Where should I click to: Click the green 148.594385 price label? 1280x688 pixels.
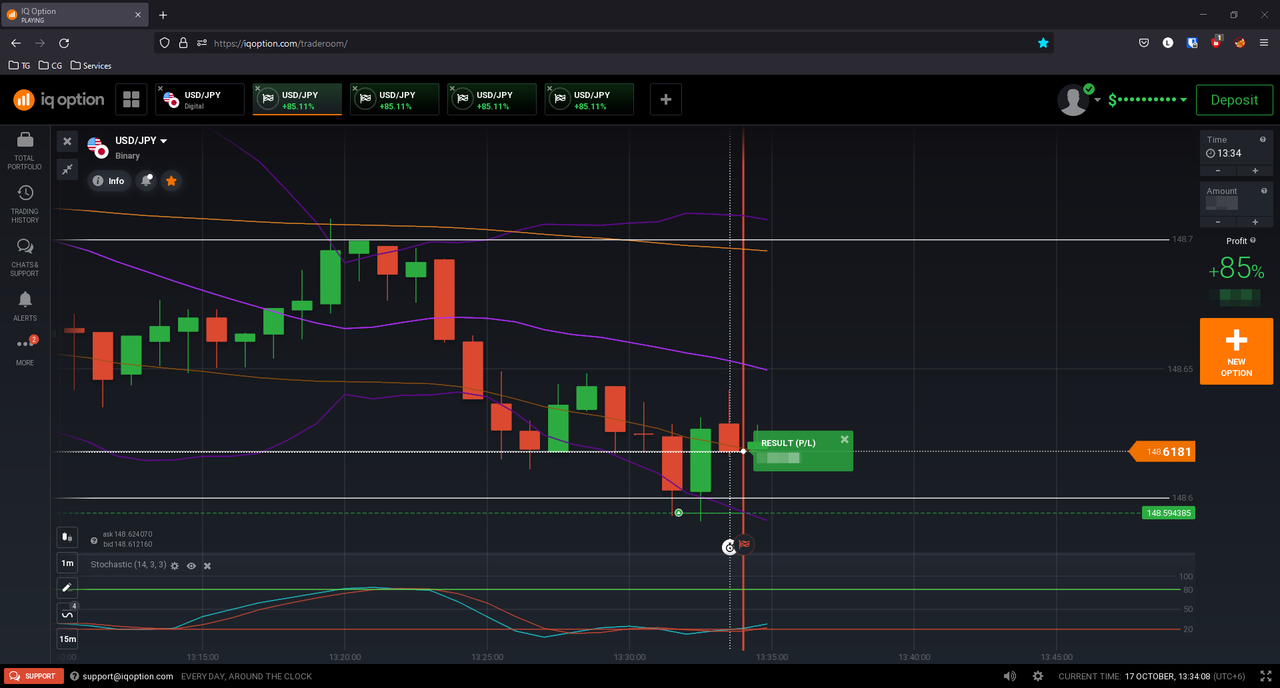(1168, 513)
